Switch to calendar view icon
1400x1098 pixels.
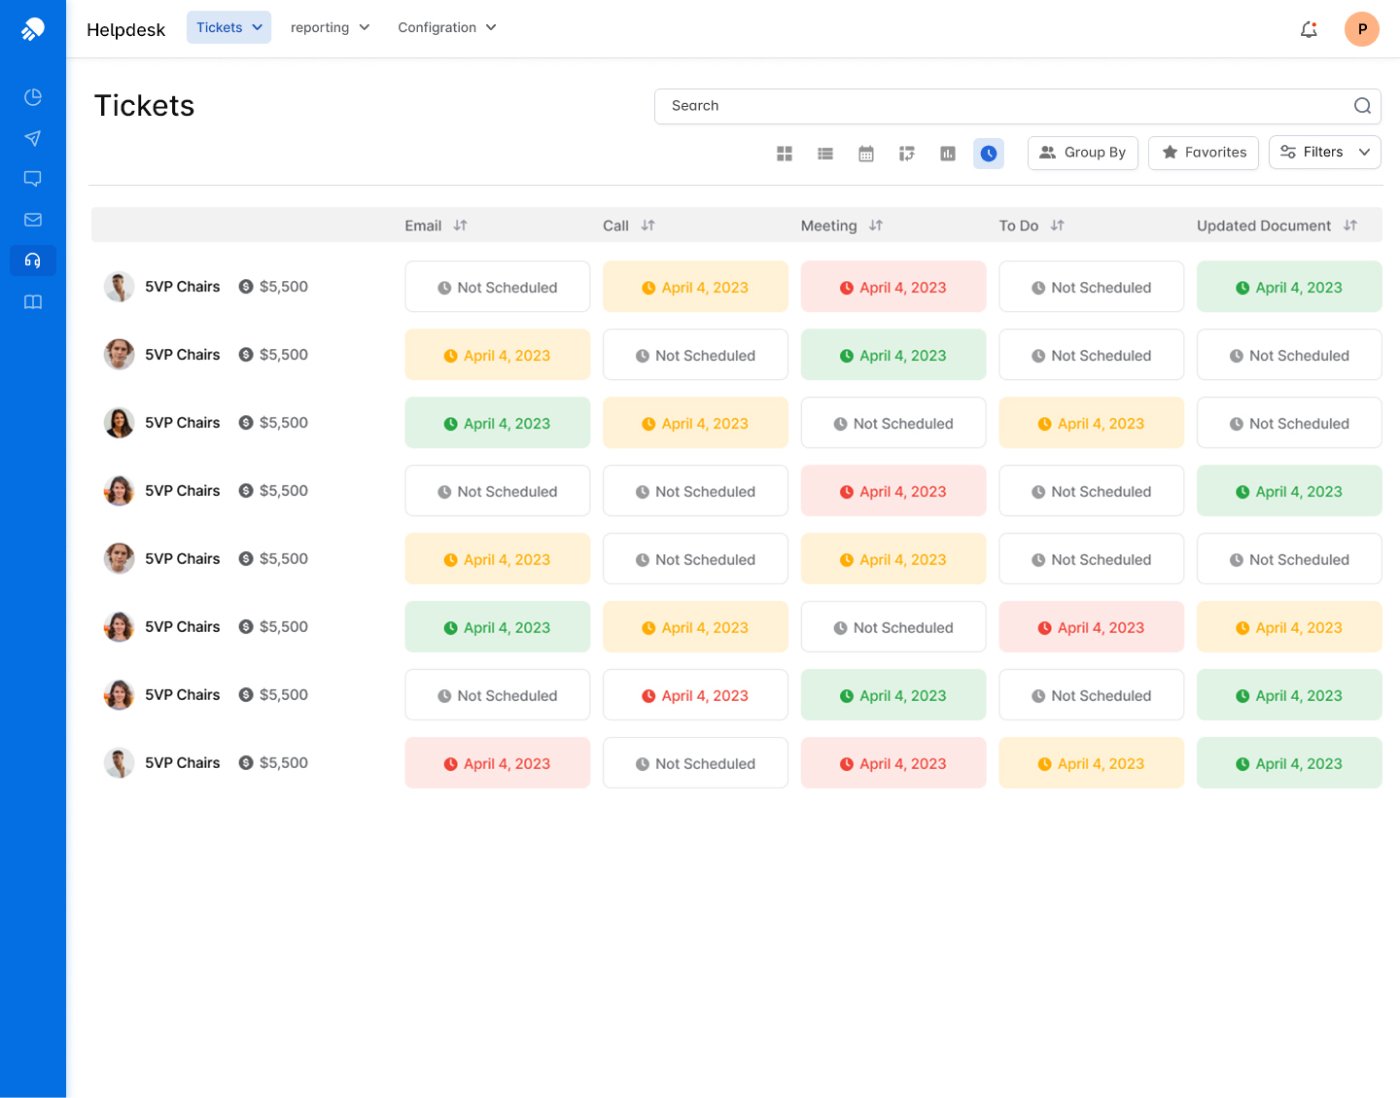(866, 153)
